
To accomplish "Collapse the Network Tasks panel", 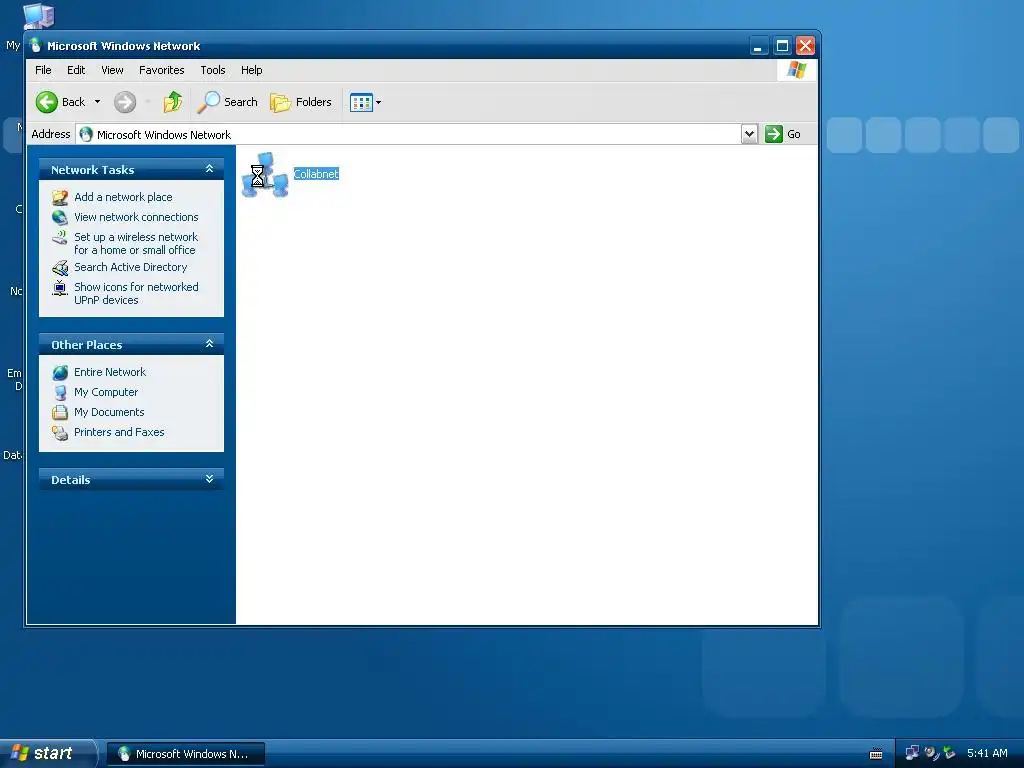I will [209, 168].
